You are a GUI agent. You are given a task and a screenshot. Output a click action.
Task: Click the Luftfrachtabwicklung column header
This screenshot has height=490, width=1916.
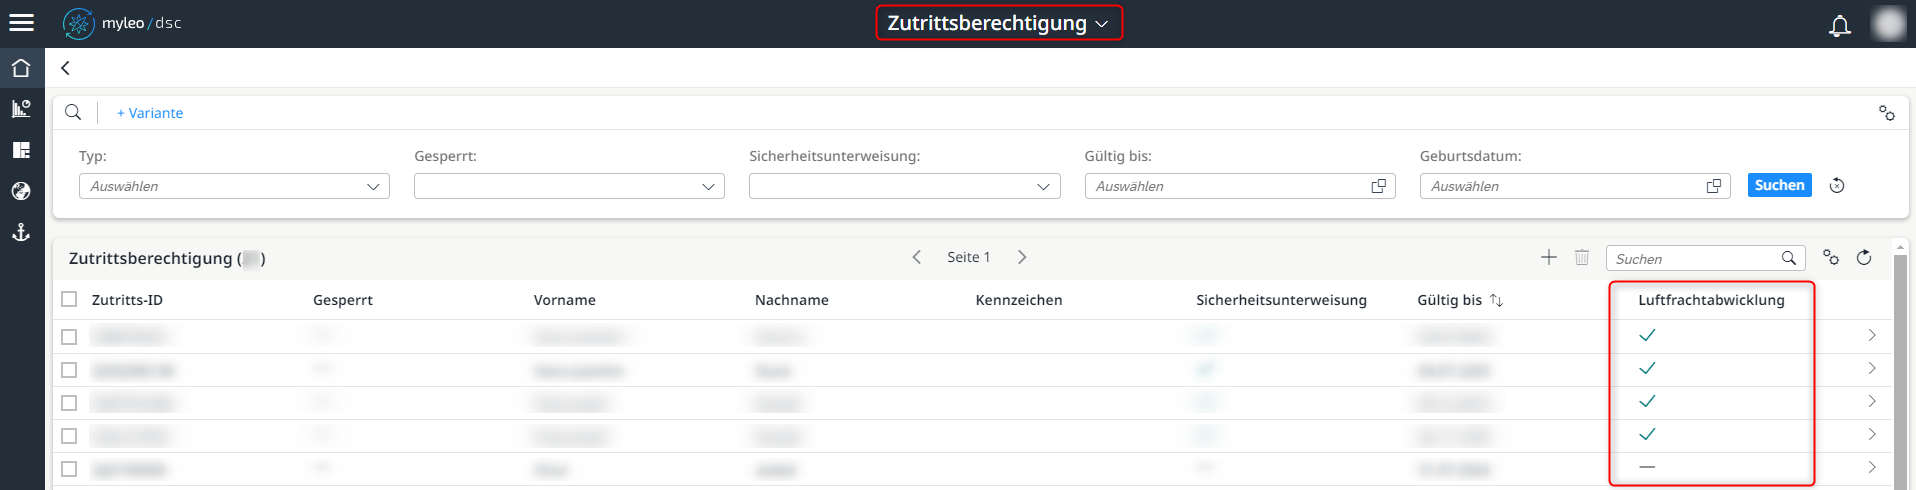(1711, 300)
